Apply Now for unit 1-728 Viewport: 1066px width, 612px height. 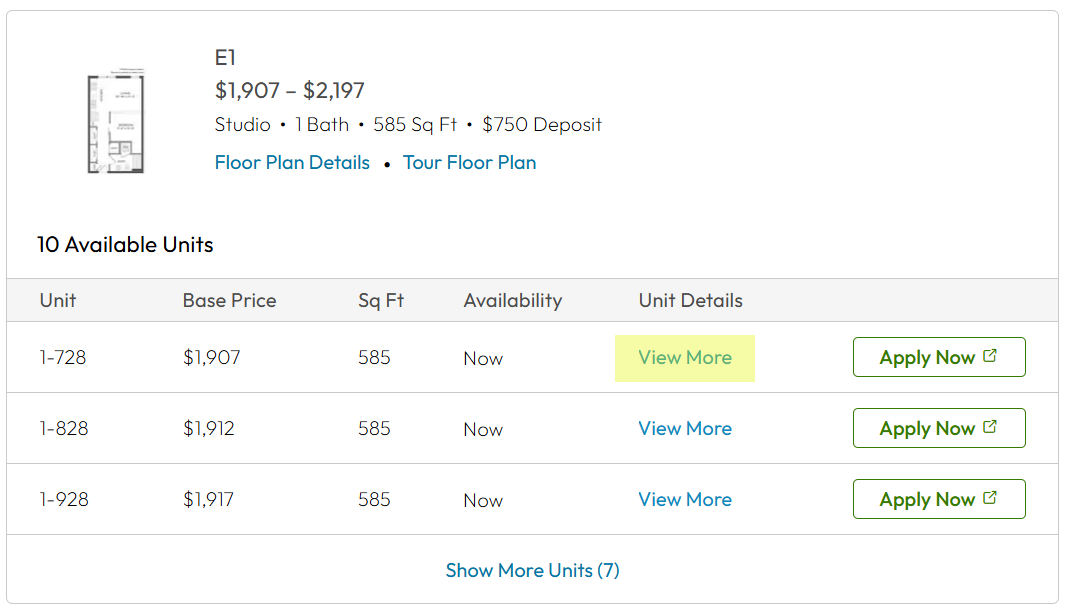point(939,357)
